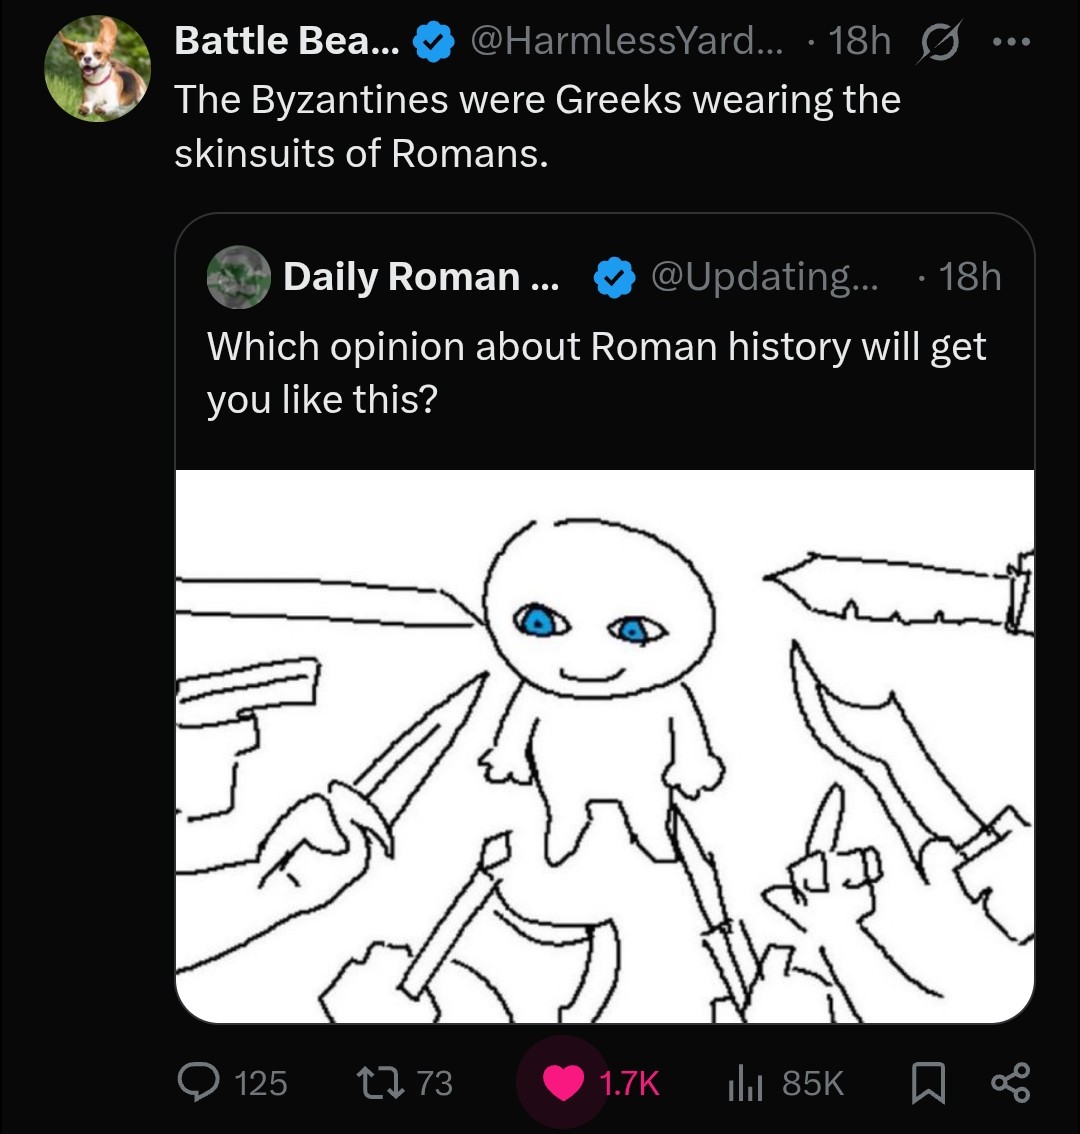Click the 1.7K likes count

click(629, 1083)
